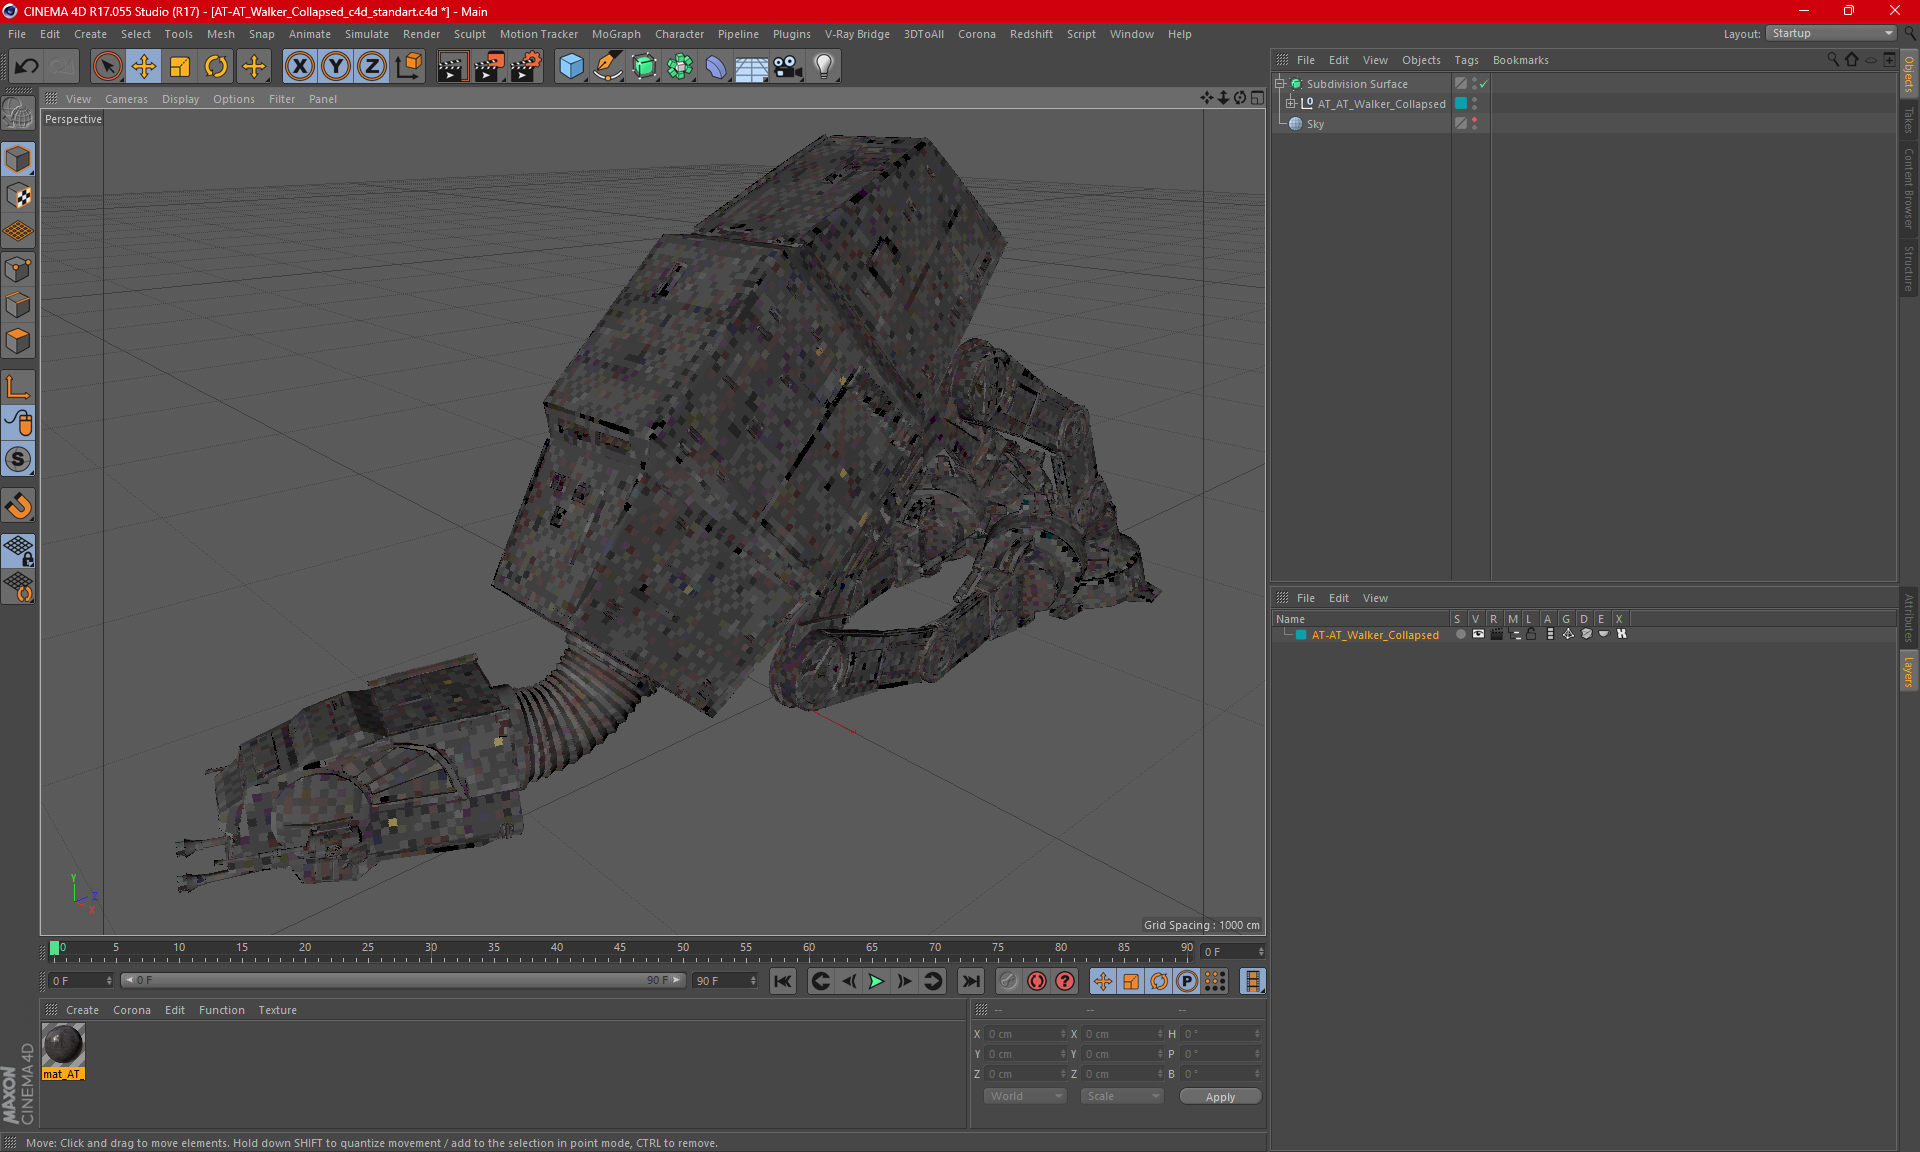Toggle Autokeying button
The height and width of the screenshot is (1152, 1920).
1037,981
